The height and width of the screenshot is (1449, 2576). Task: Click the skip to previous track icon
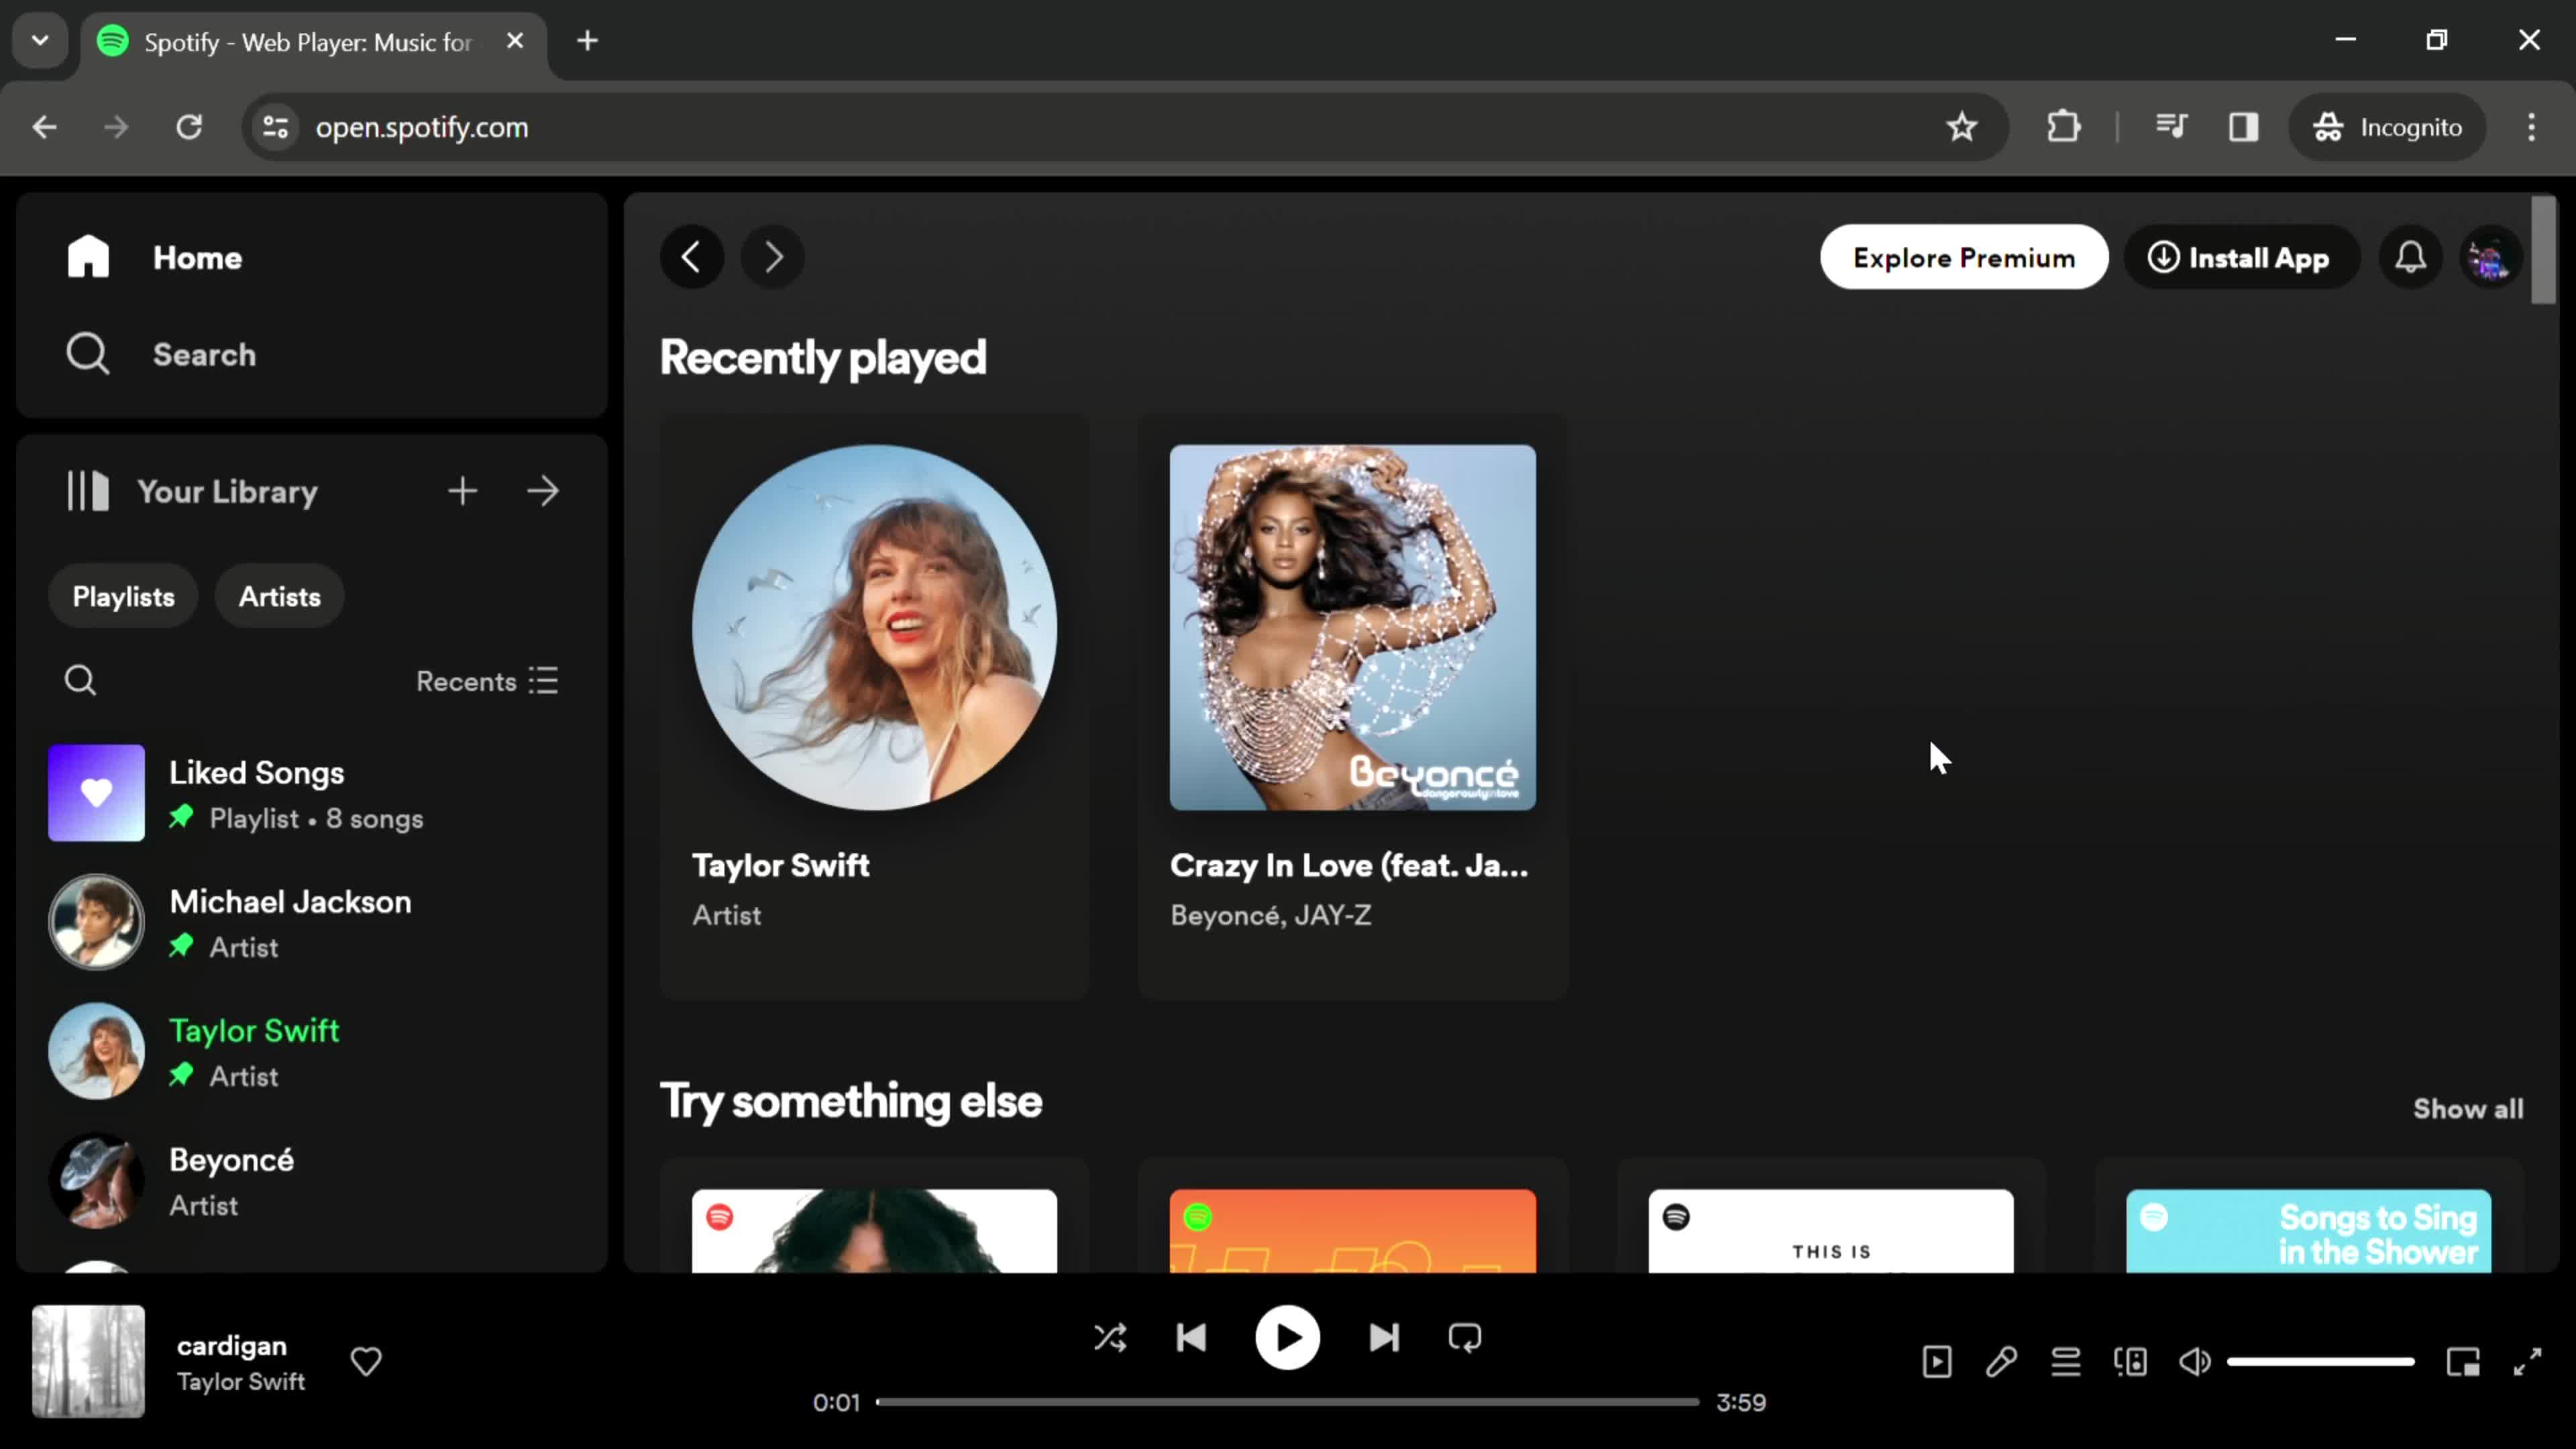click(1194, 1338)
